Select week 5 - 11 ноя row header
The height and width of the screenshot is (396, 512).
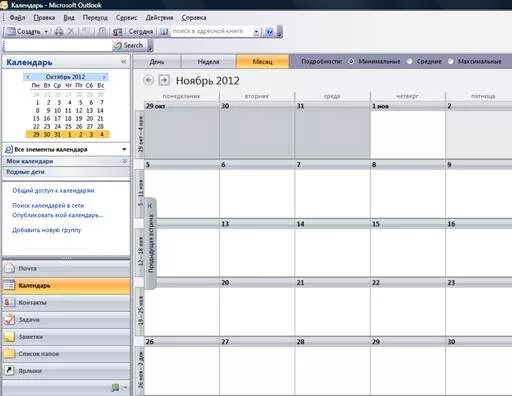[x=140, y=193]
